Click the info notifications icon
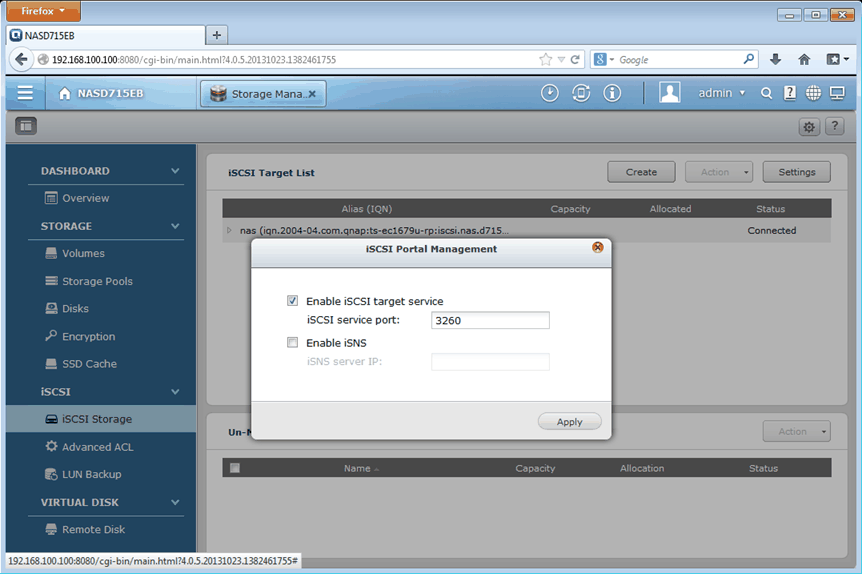The width and height of the screenshot is (862, 574). coord(612,93)
